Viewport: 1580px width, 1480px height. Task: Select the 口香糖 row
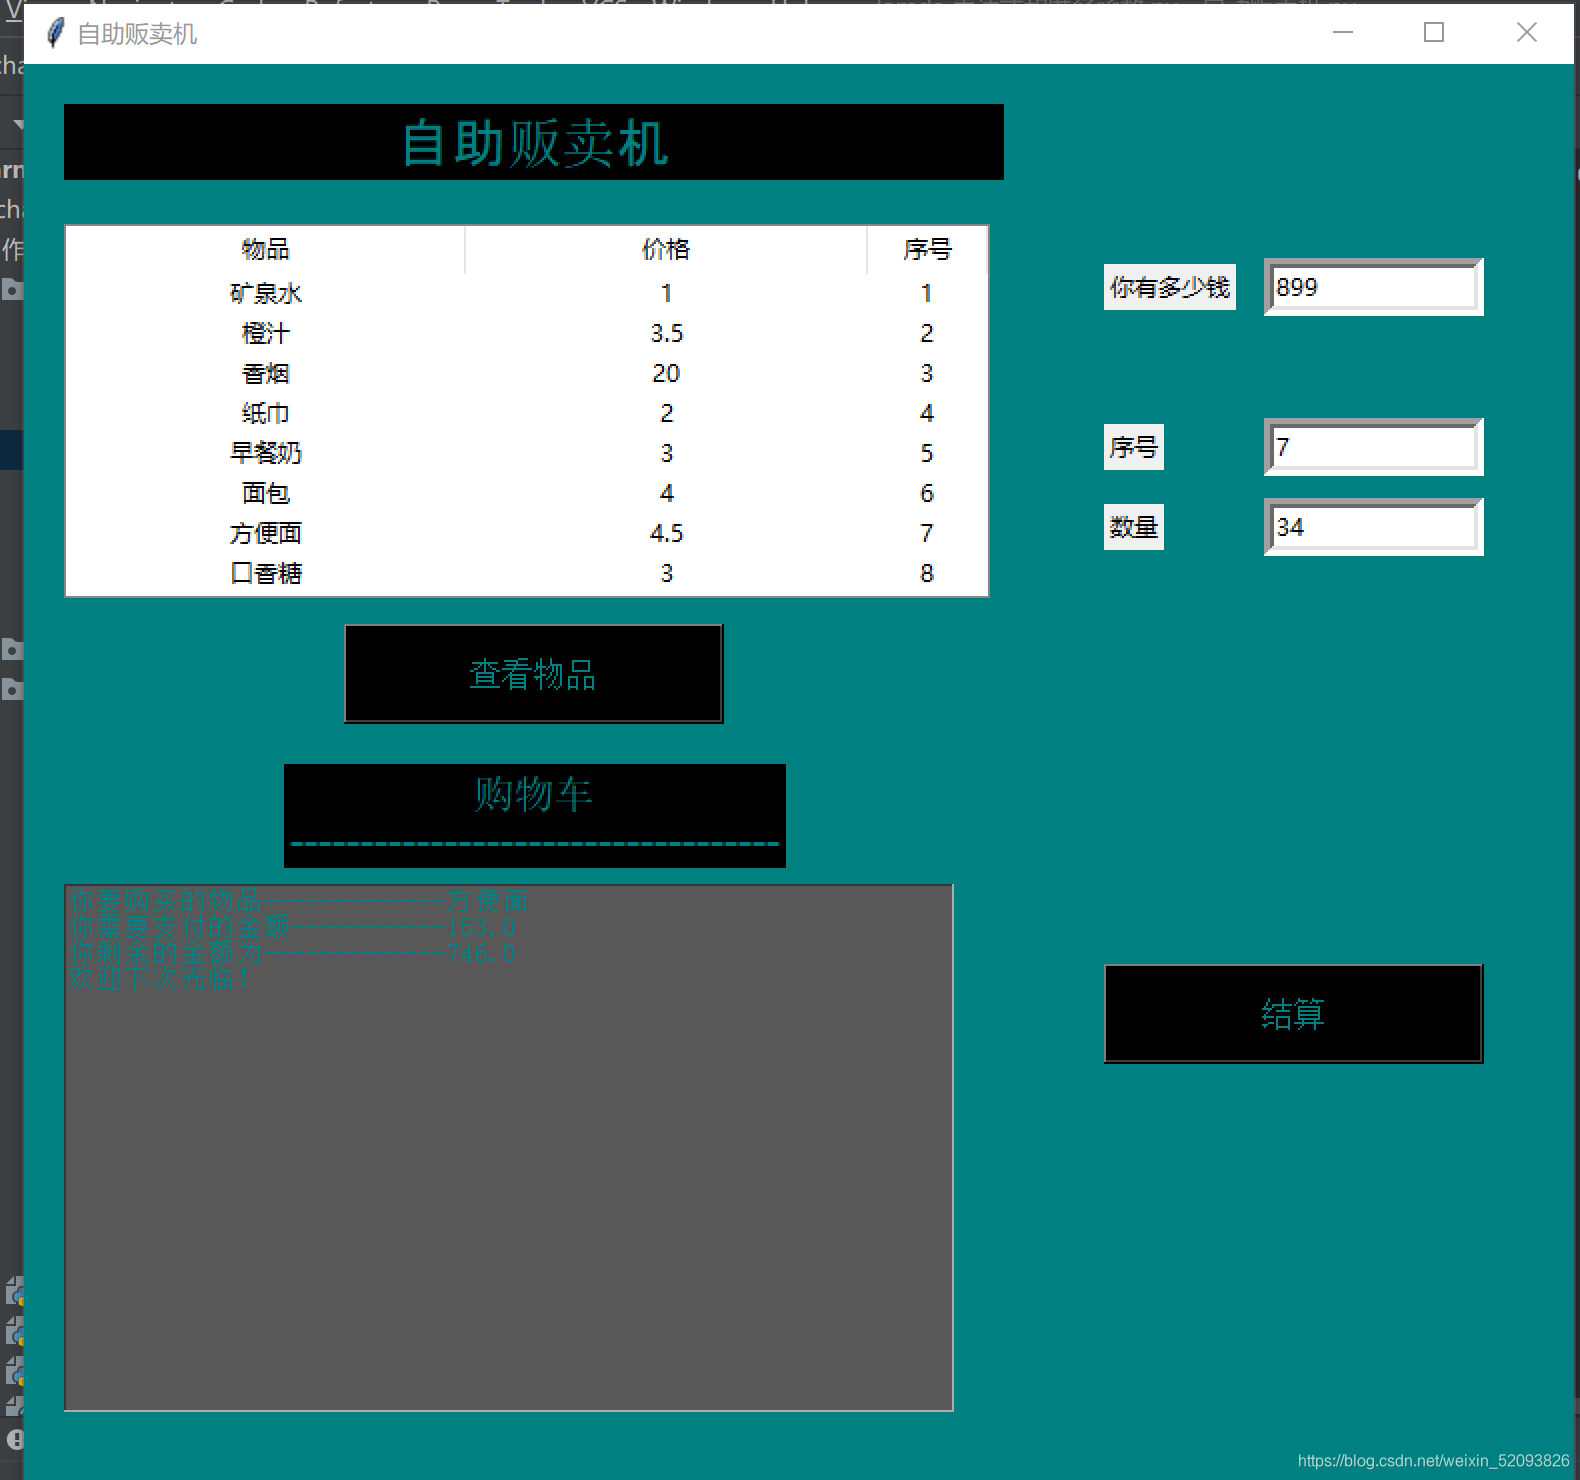point(527,573)
